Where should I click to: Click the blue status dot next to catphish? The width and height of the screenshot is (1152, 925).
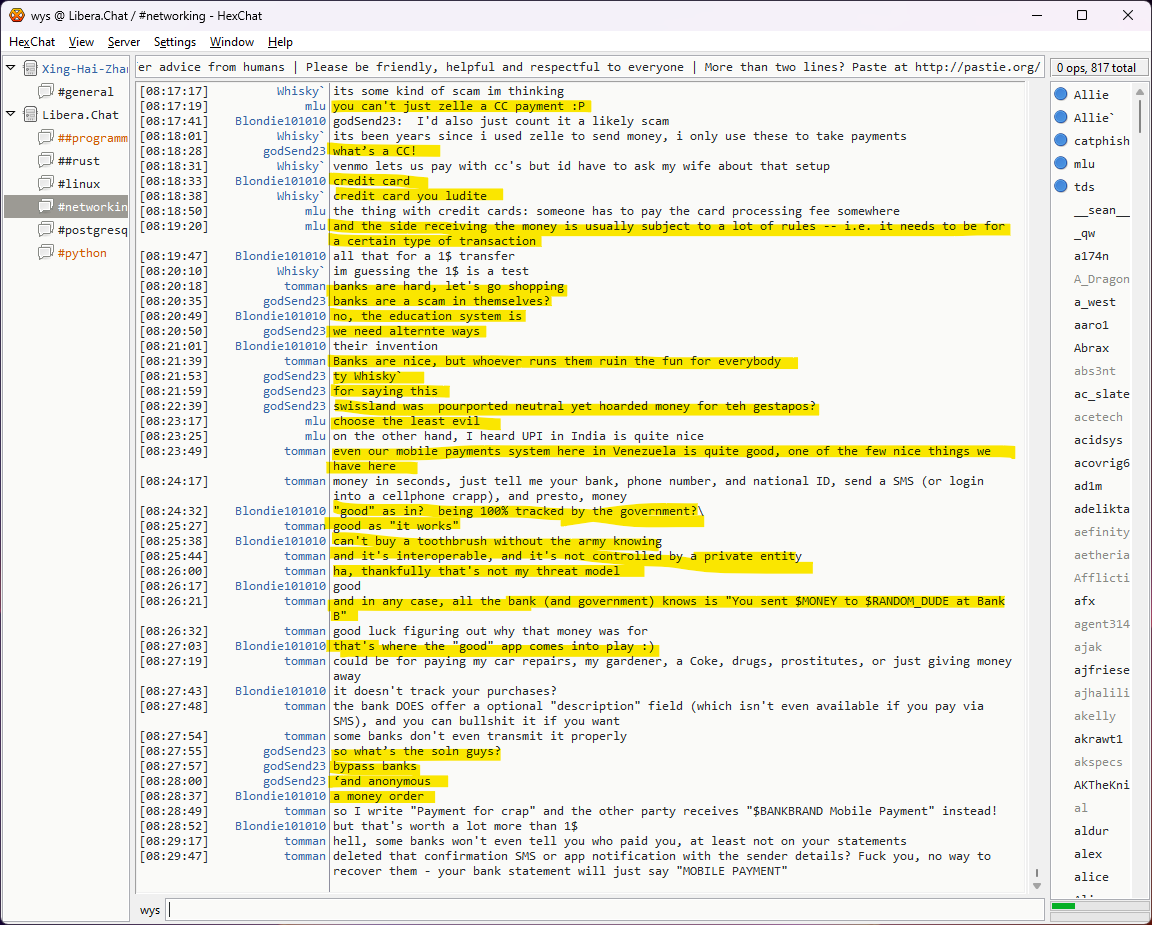pyautogui.click(x=1061, y=141)
